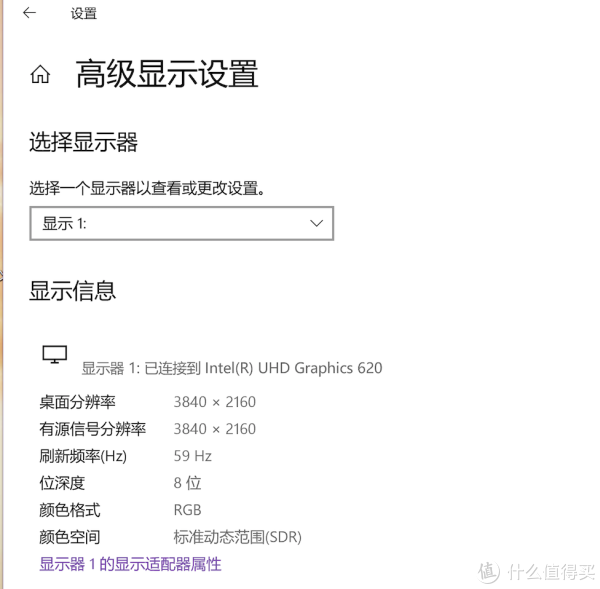This screenshot has height=589, width=600.
Task: Click the 颜色空间 label
Action: point(70,537)
